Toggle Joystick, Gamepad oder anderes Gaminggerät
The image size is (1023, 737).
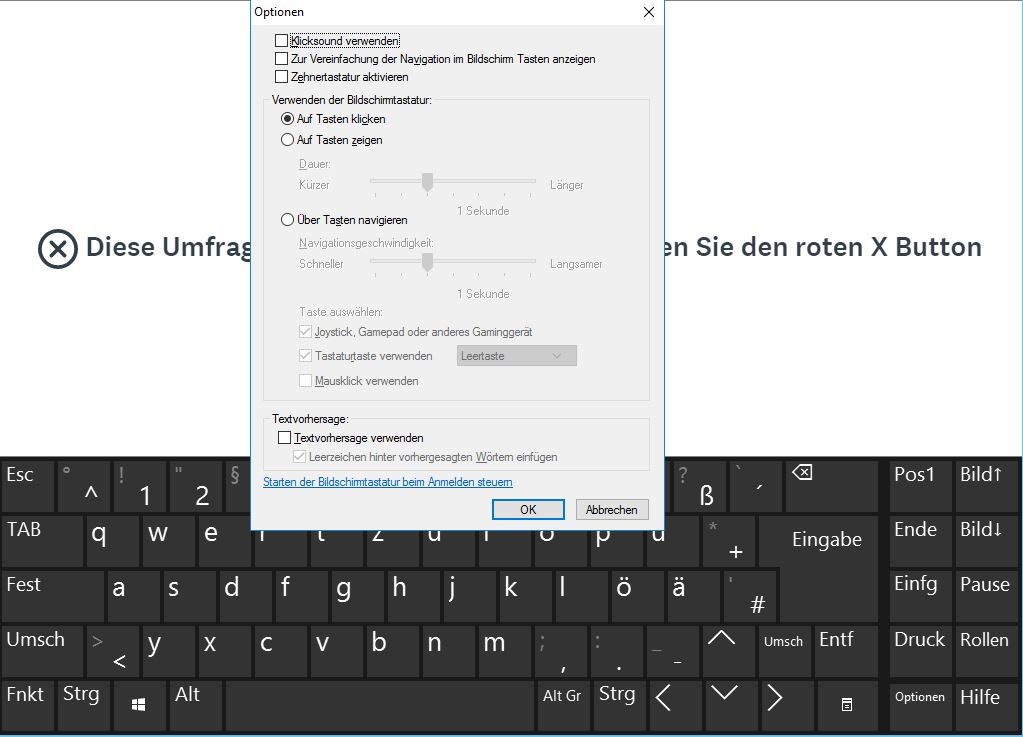pos(305,331)
